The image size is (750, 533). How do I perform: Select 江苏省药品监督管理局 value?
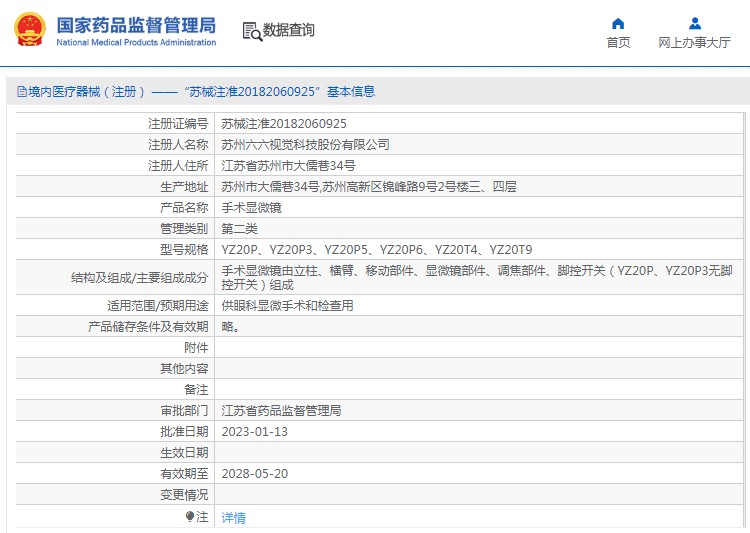coord(281,411)
